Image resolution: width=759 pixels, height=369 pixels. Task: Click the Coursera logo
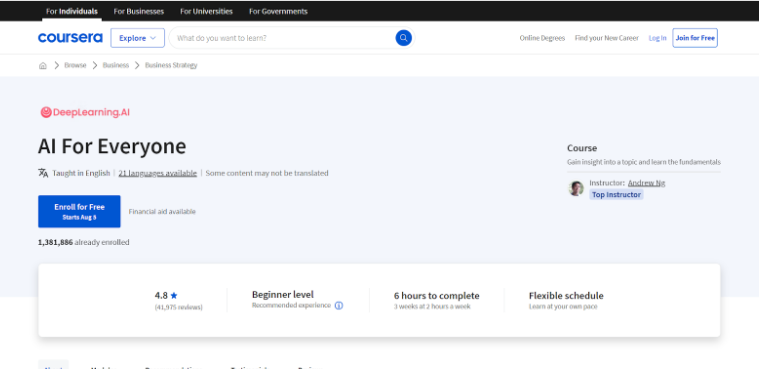click(x=70, y=38)
